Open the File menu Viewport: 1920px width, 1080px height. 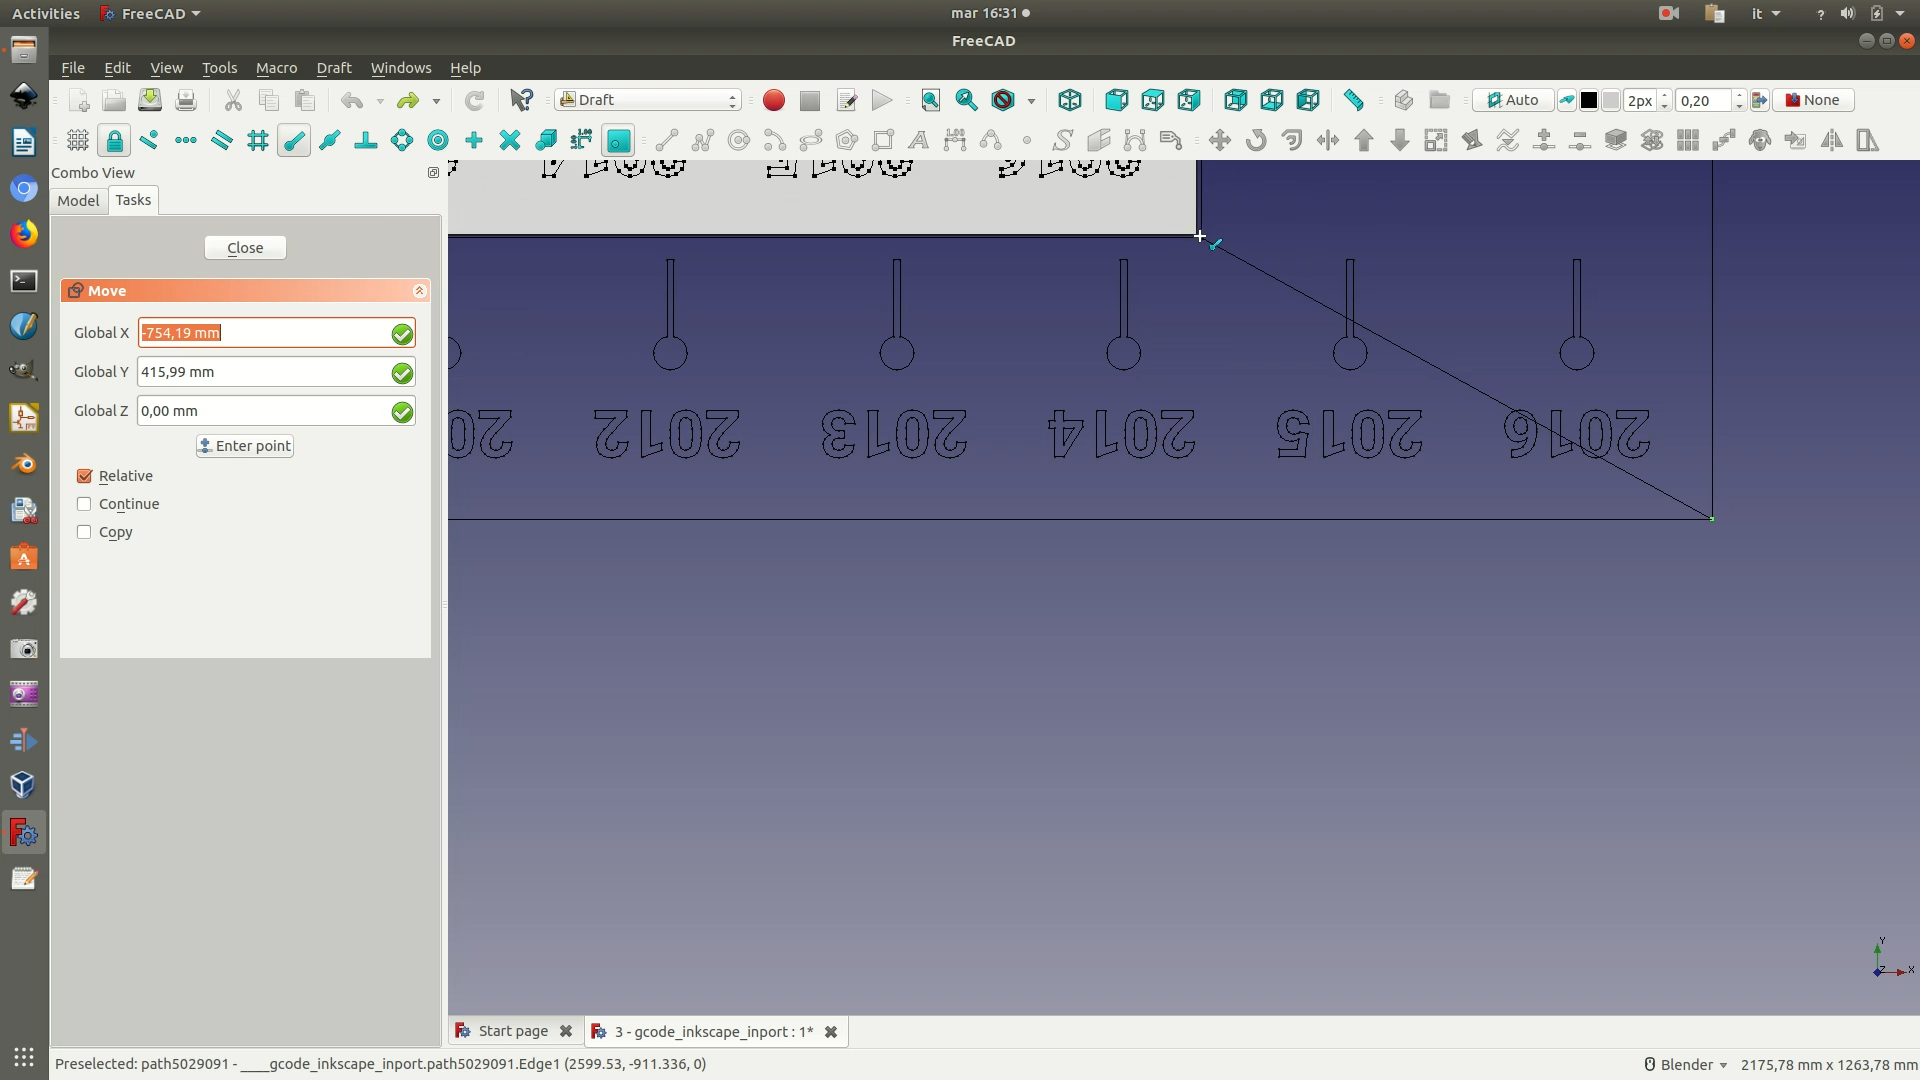(x=73, y=68)
